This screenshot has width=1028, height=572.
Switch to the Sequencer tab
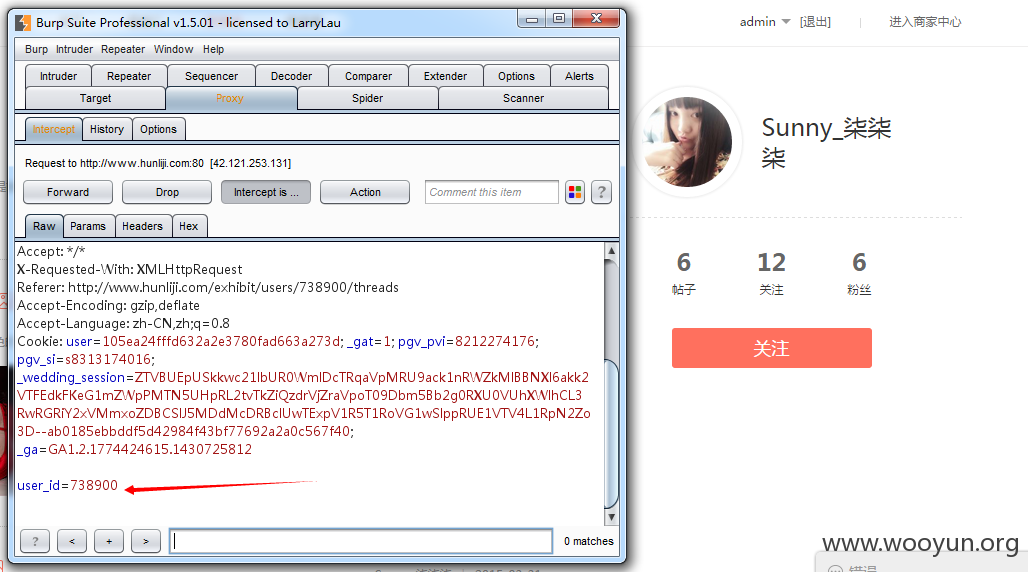coord(211,76)
